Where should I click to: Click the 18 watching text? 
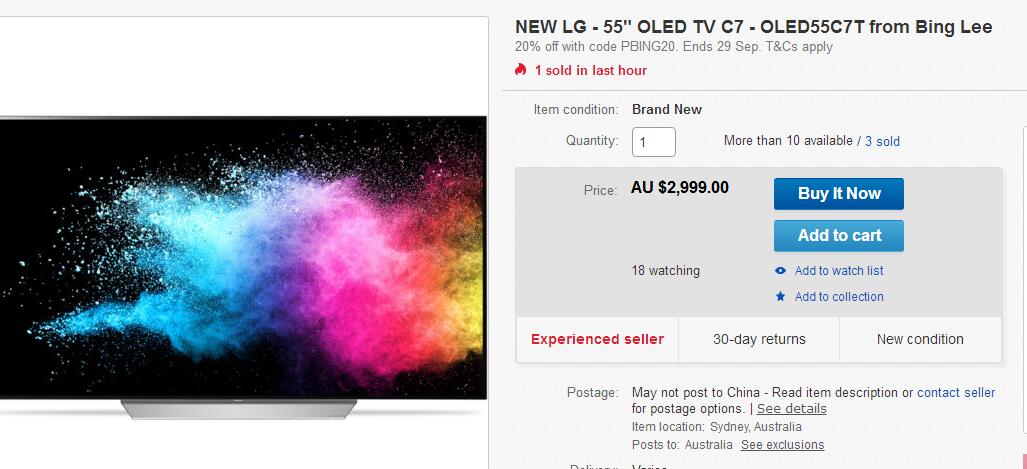pos(665,271)
